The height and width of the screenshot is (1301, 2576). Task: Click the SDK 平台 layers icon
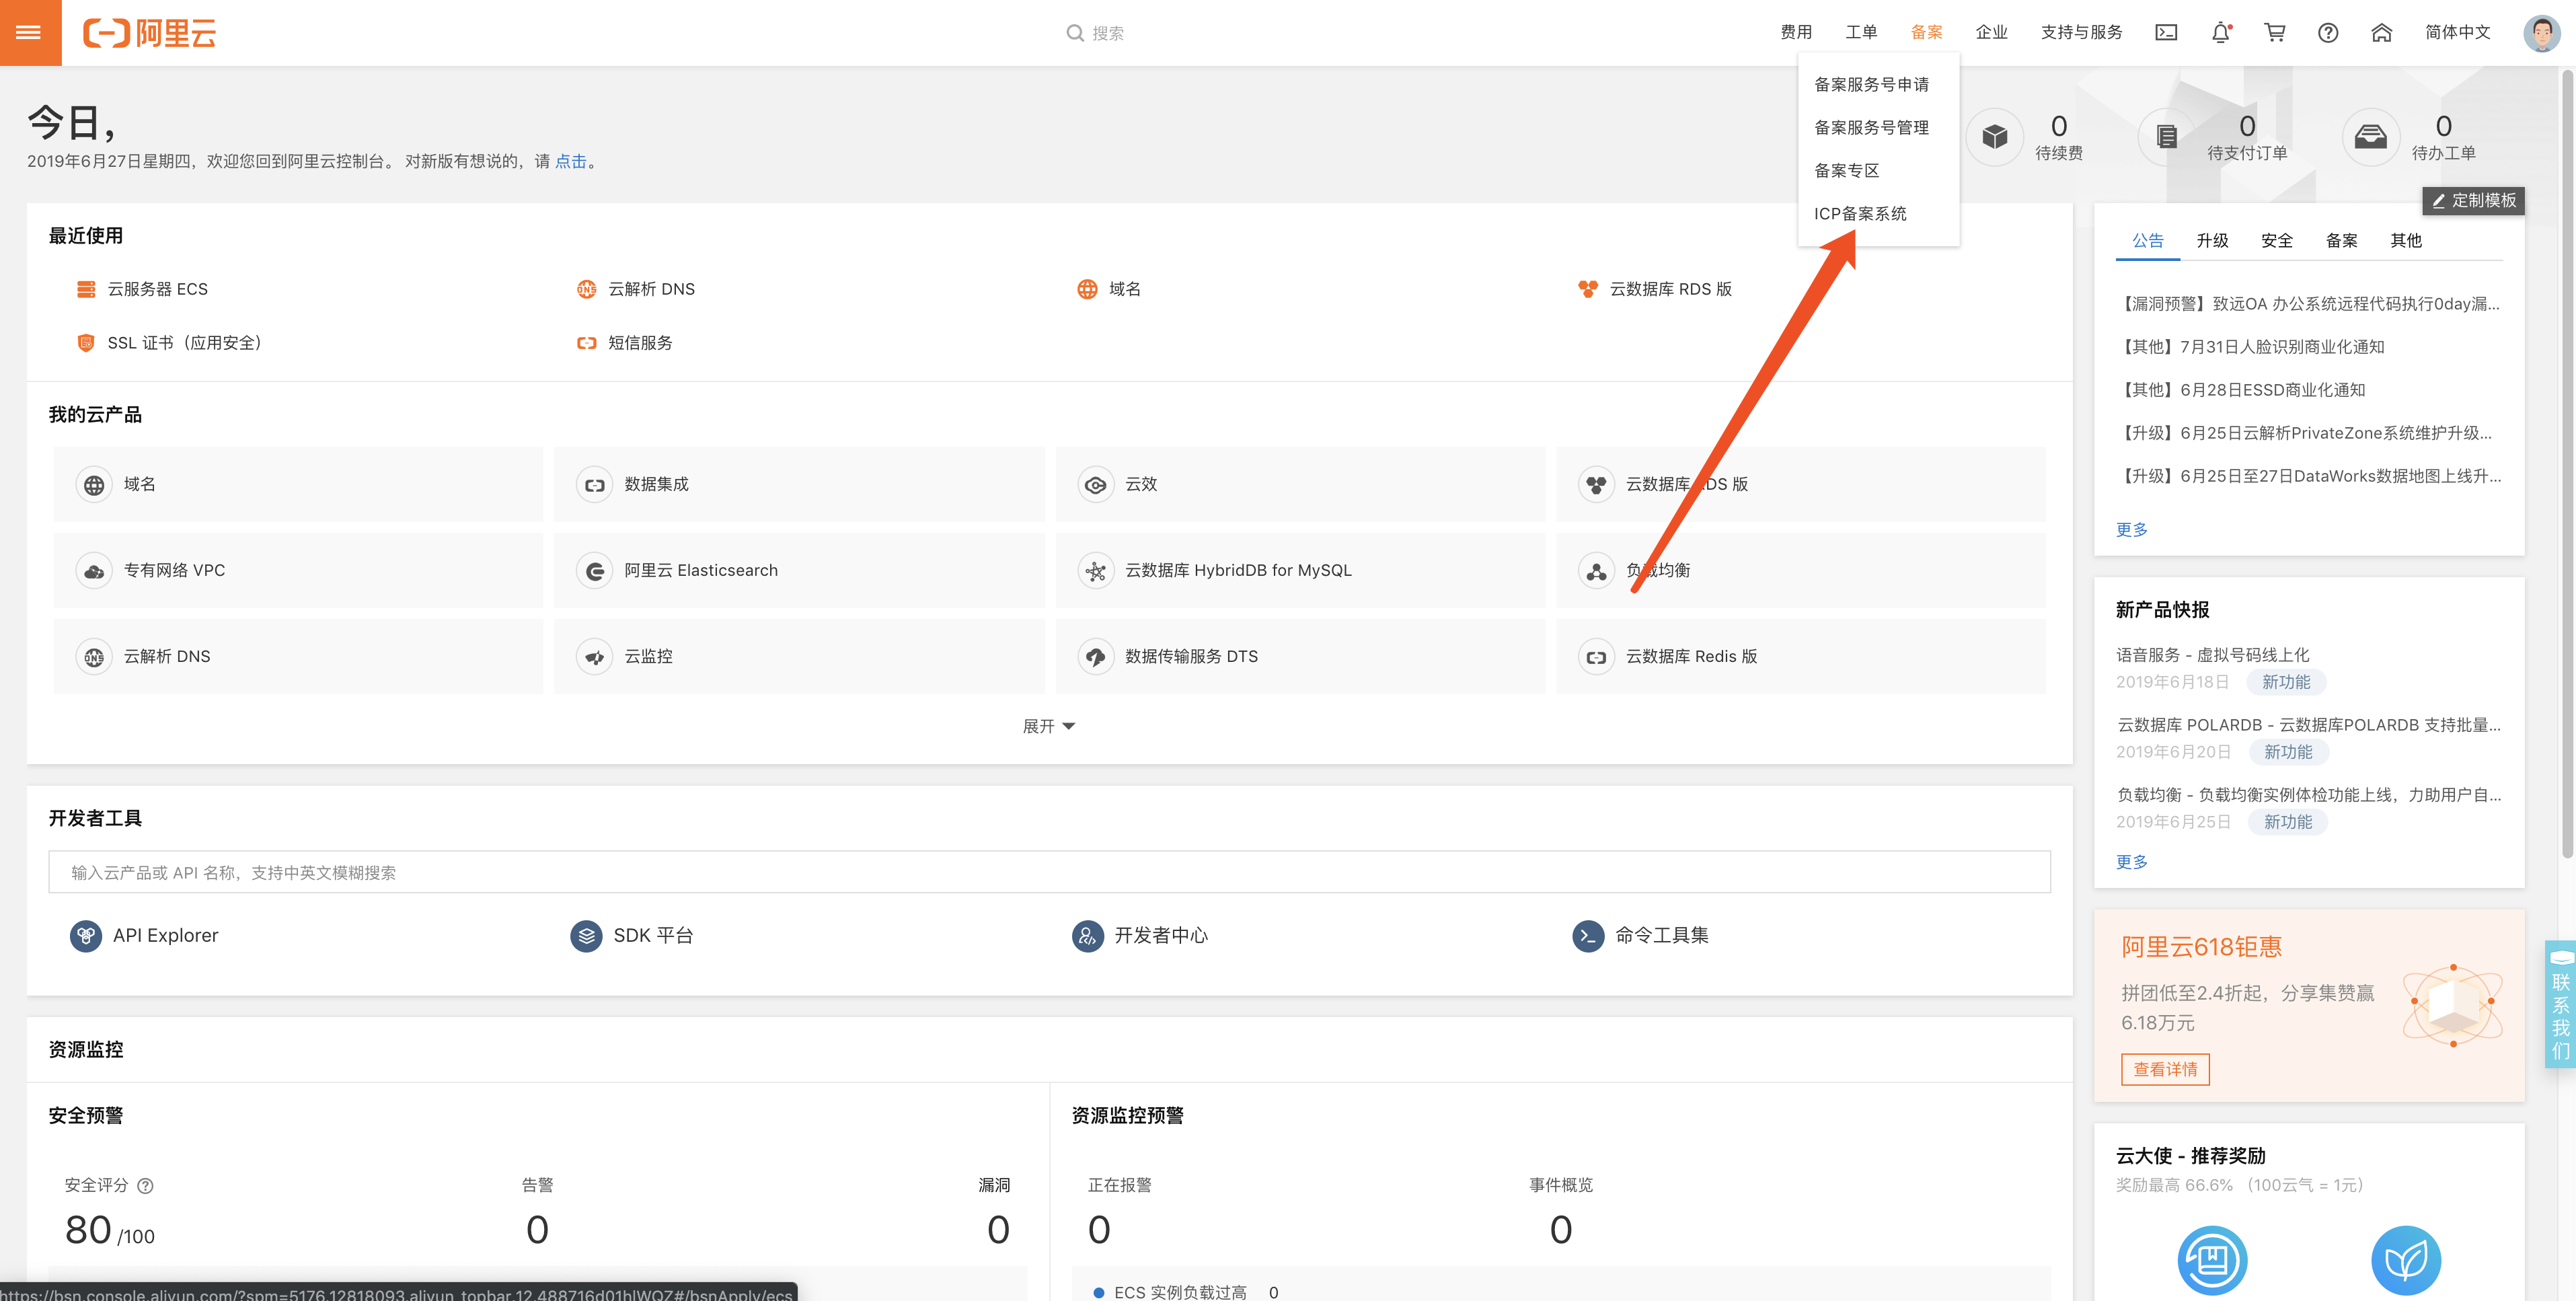587,936
